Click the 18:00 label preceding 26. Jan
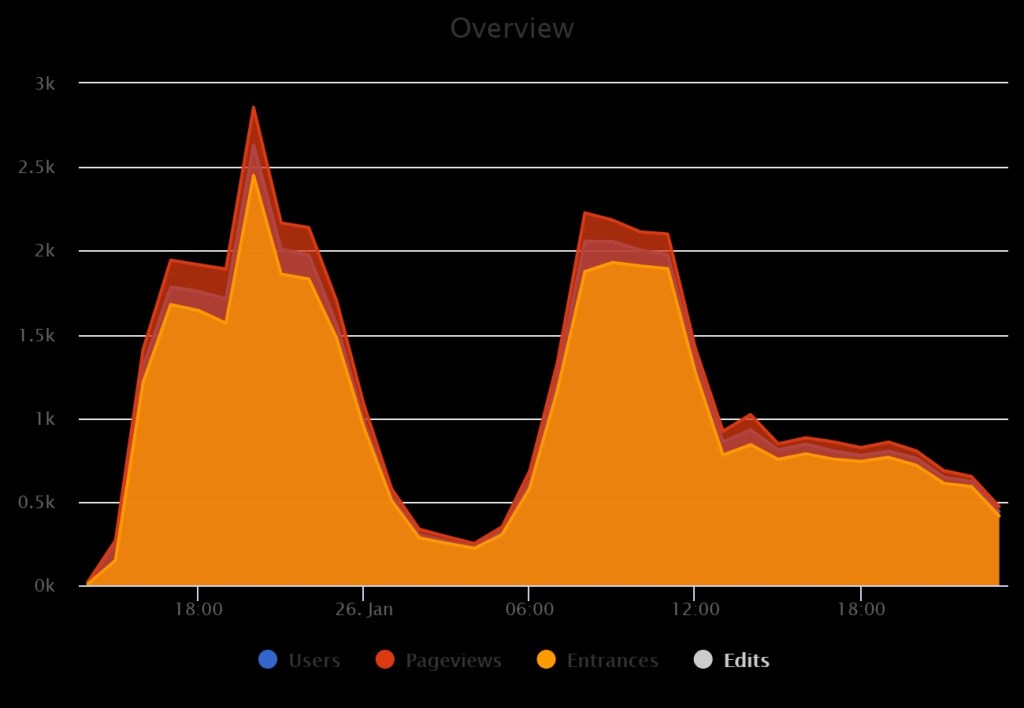Screen dimensions: 1024x708 198,609
